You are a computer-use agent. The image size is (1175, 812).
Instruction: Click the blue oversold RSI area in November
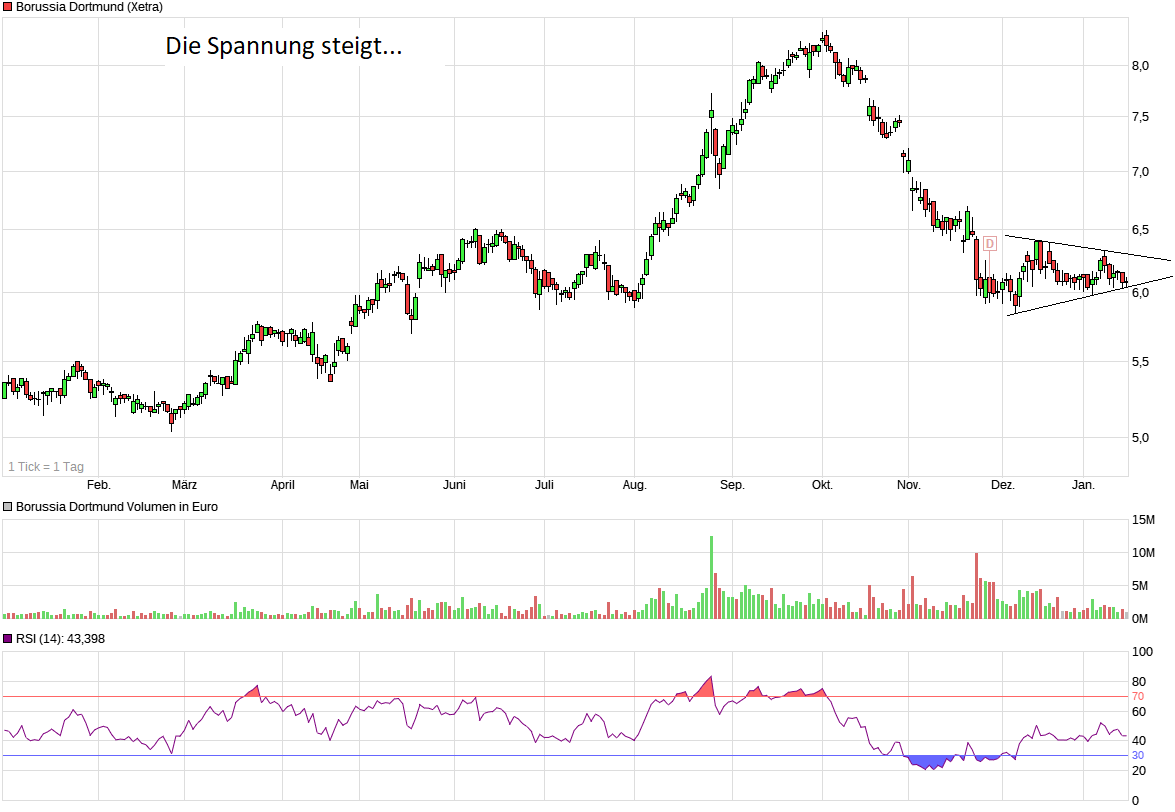click(929, 762)
